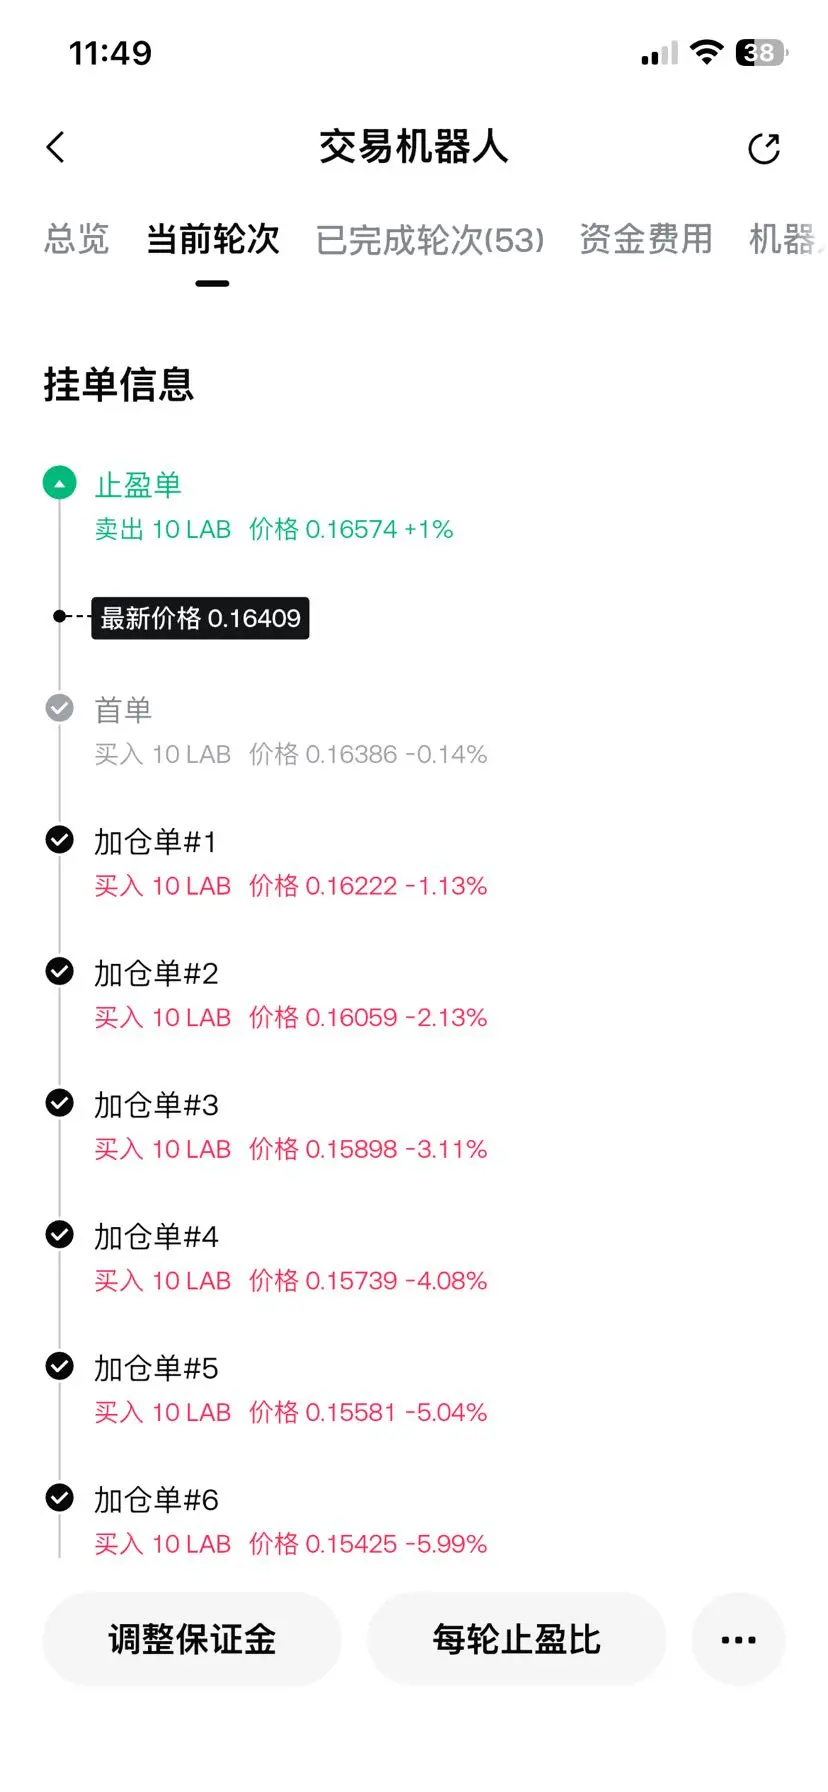Tap the Wi-Fi icon in status bar

point(707,53)
